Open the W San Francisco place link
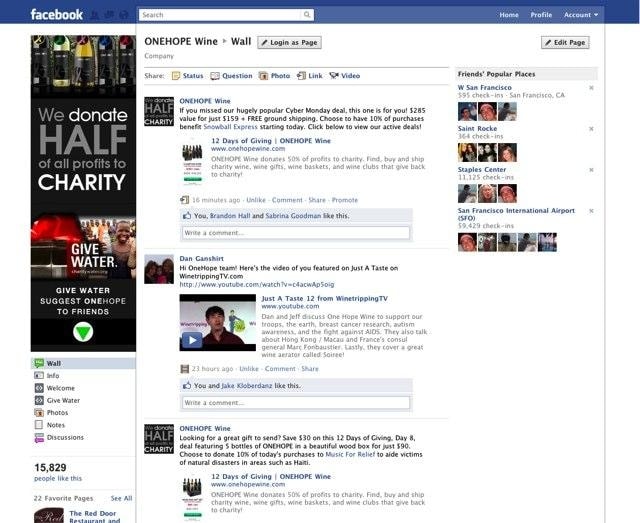640x523 pixels. [x=484, y=87]
